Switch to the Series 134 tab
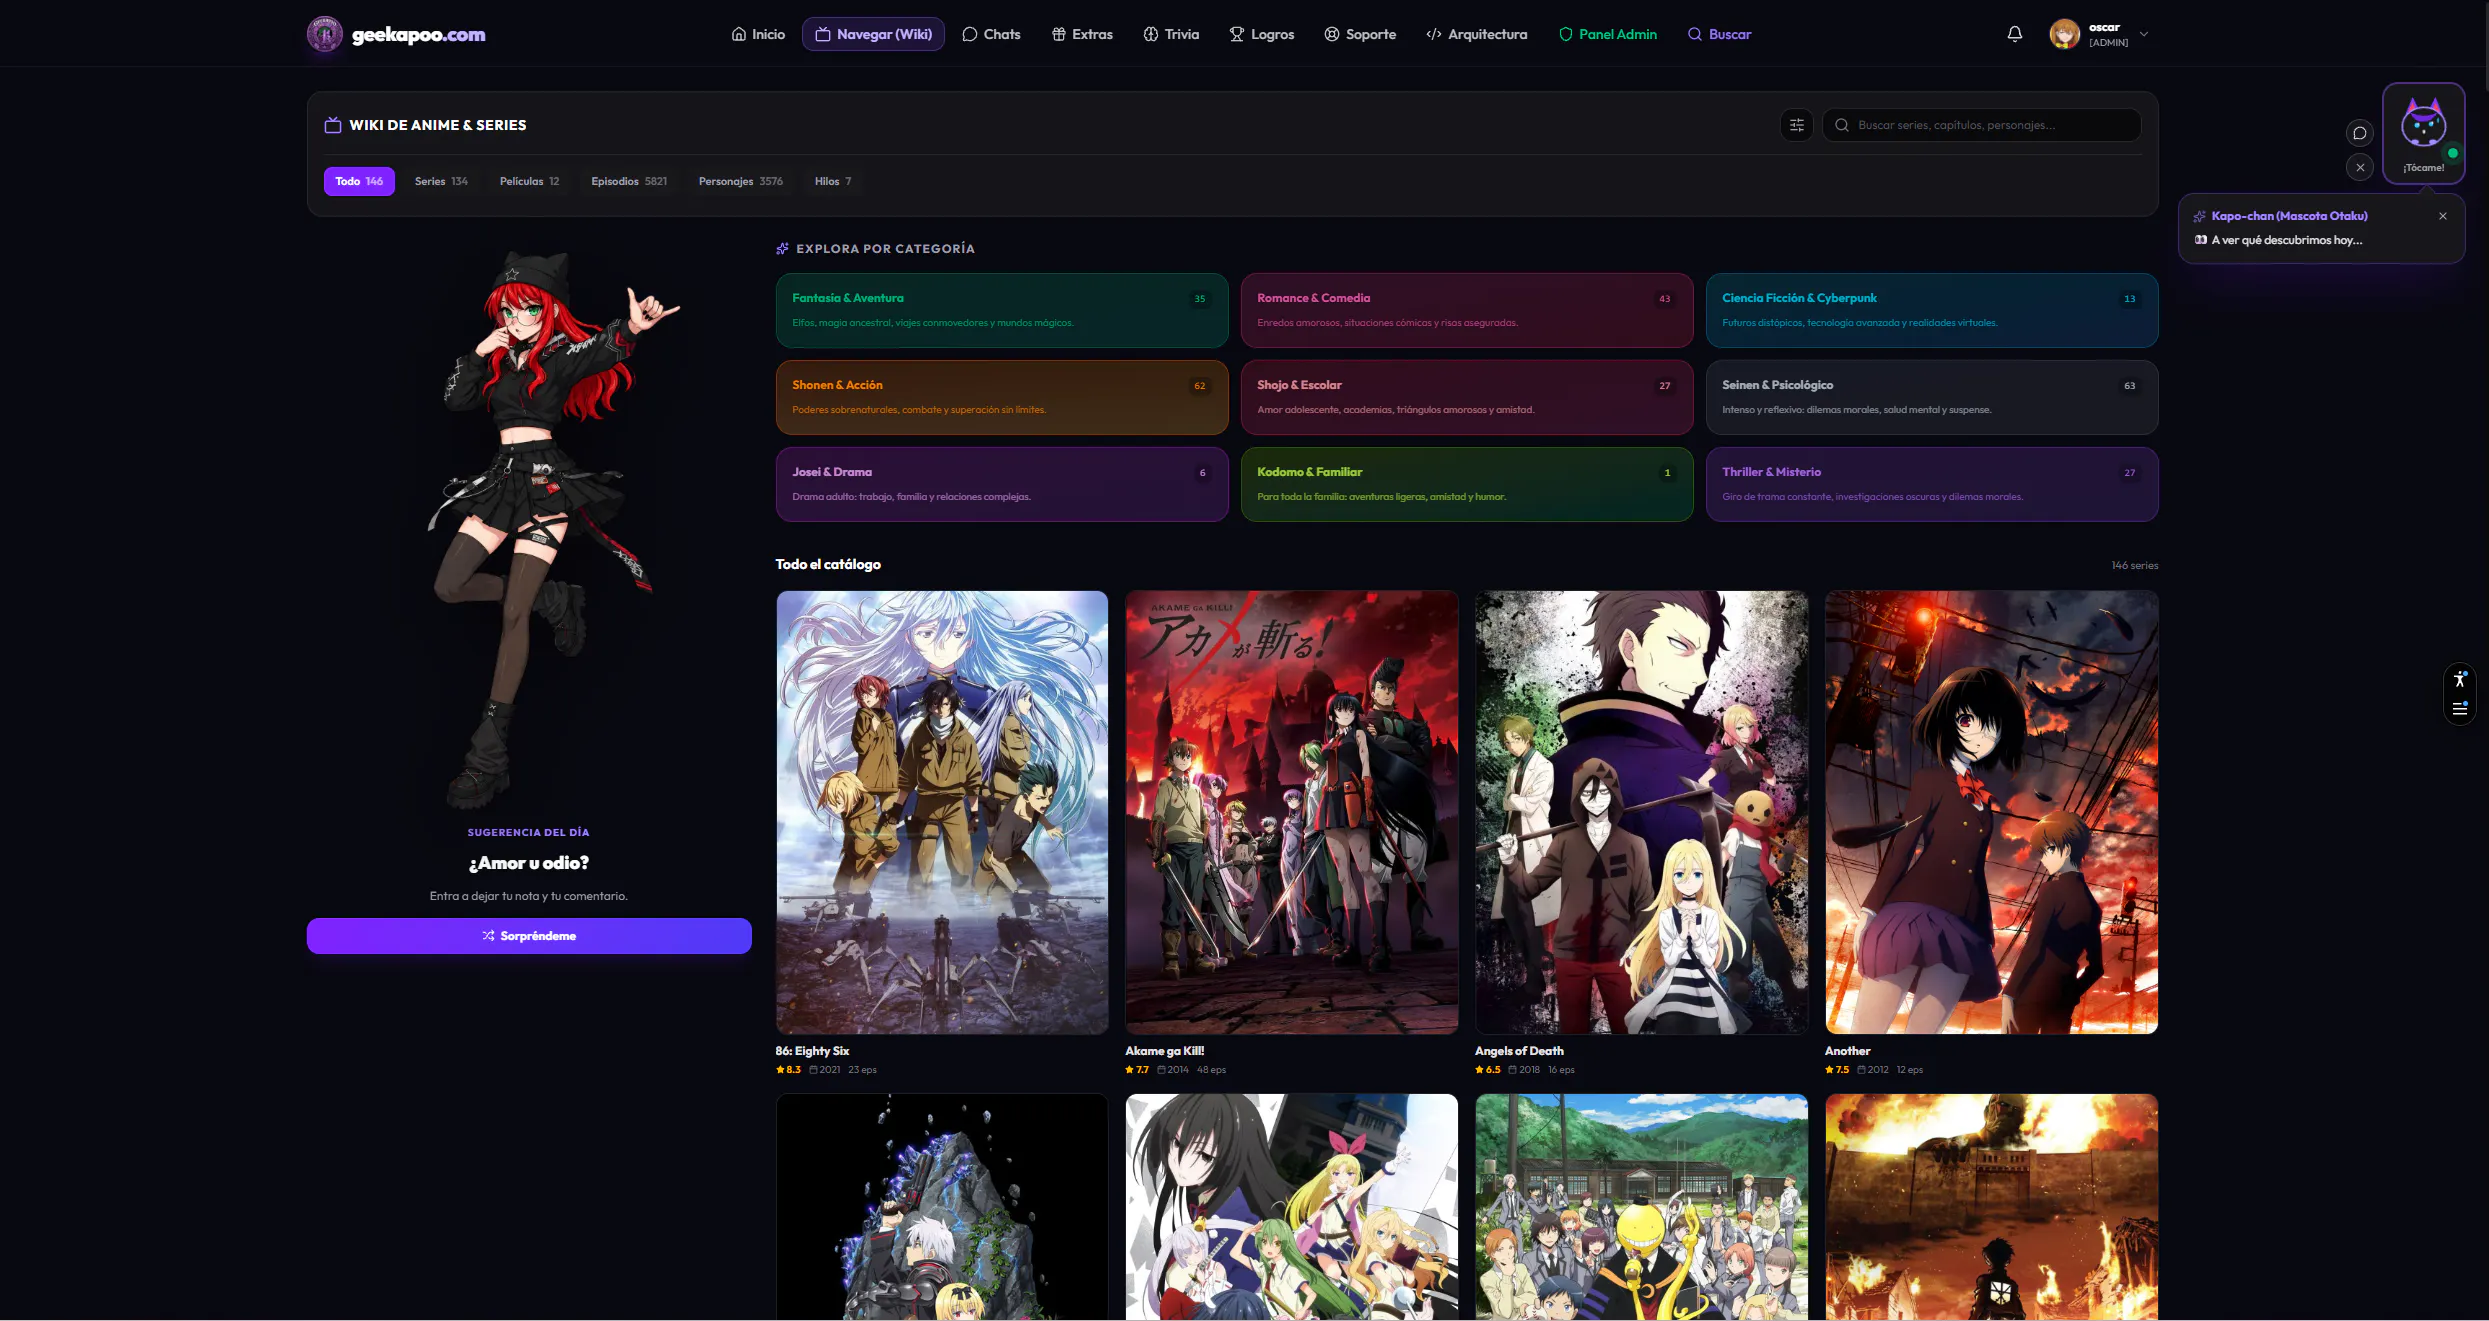 pos(441,181)
